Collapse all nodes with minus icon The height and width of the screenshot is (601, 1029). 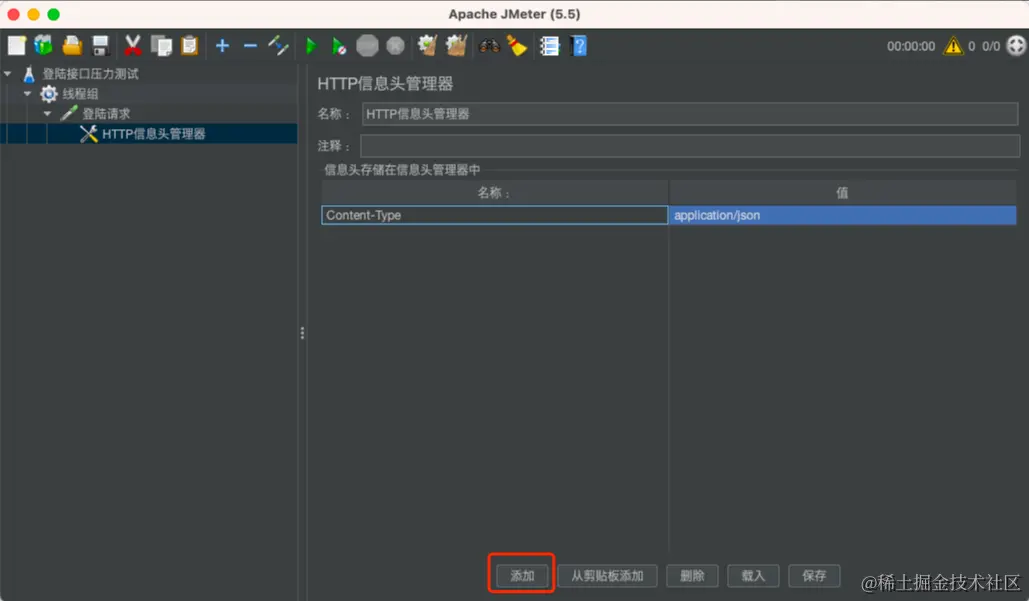pyautogui.click(x=250, y=45)
